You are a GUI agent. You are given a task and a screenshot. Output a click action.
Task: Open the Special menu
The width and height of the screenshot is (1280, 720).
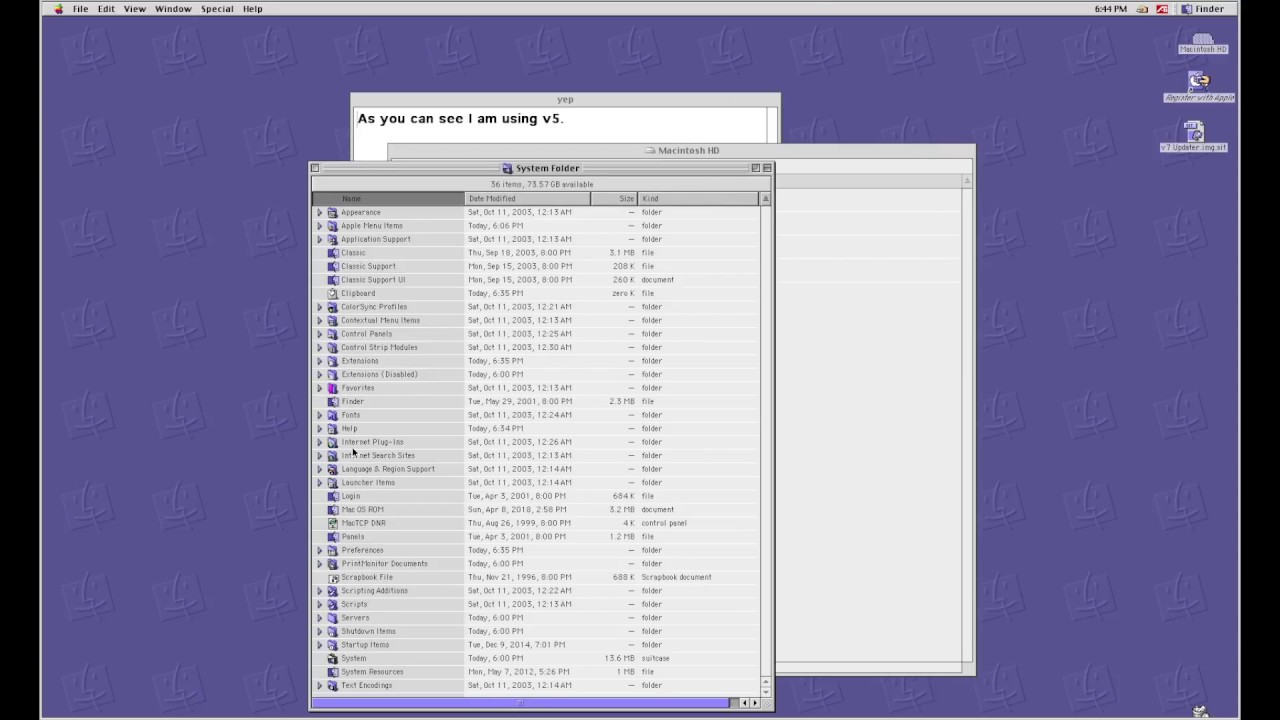coord(217,9)
